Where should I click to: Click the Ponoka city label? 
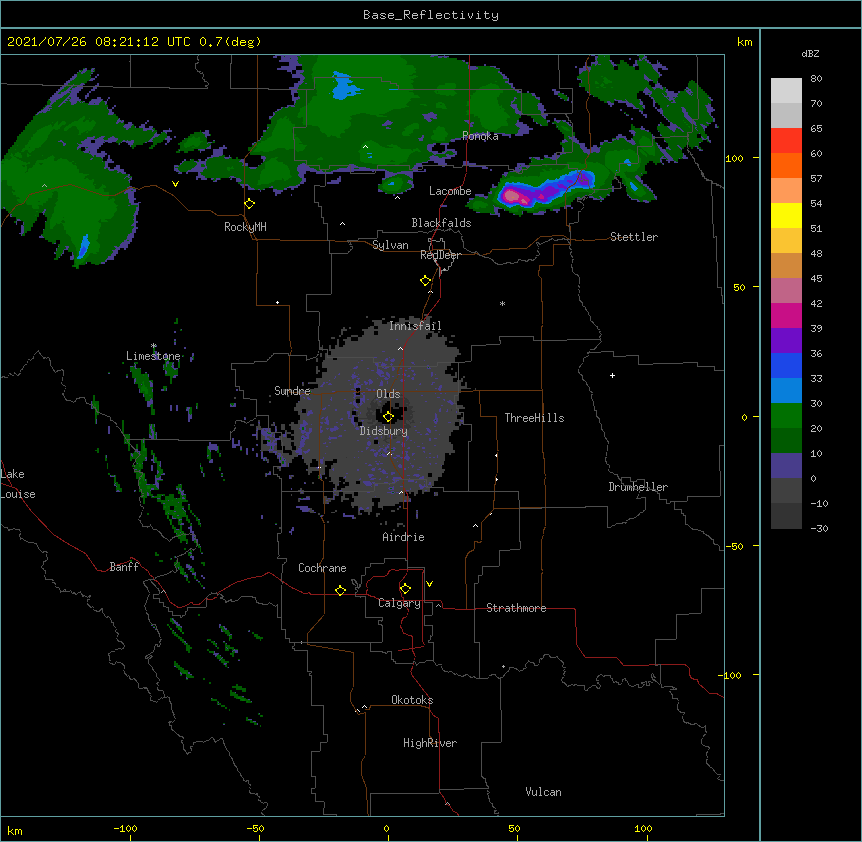(480, 136)
